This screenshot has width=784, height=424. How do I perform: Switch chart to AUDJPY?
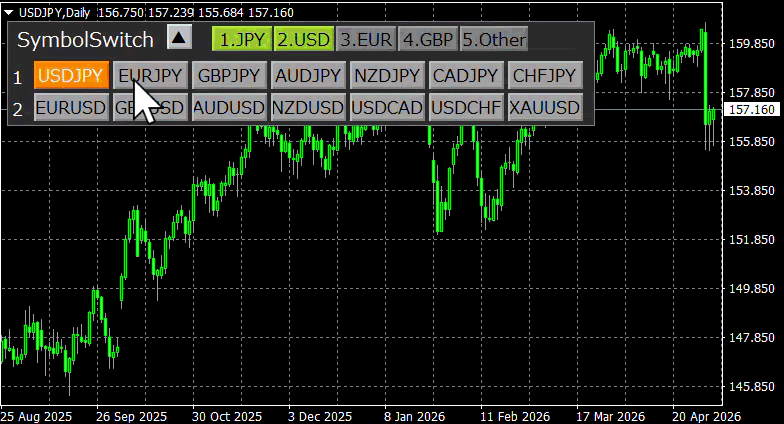click(308, 76)
